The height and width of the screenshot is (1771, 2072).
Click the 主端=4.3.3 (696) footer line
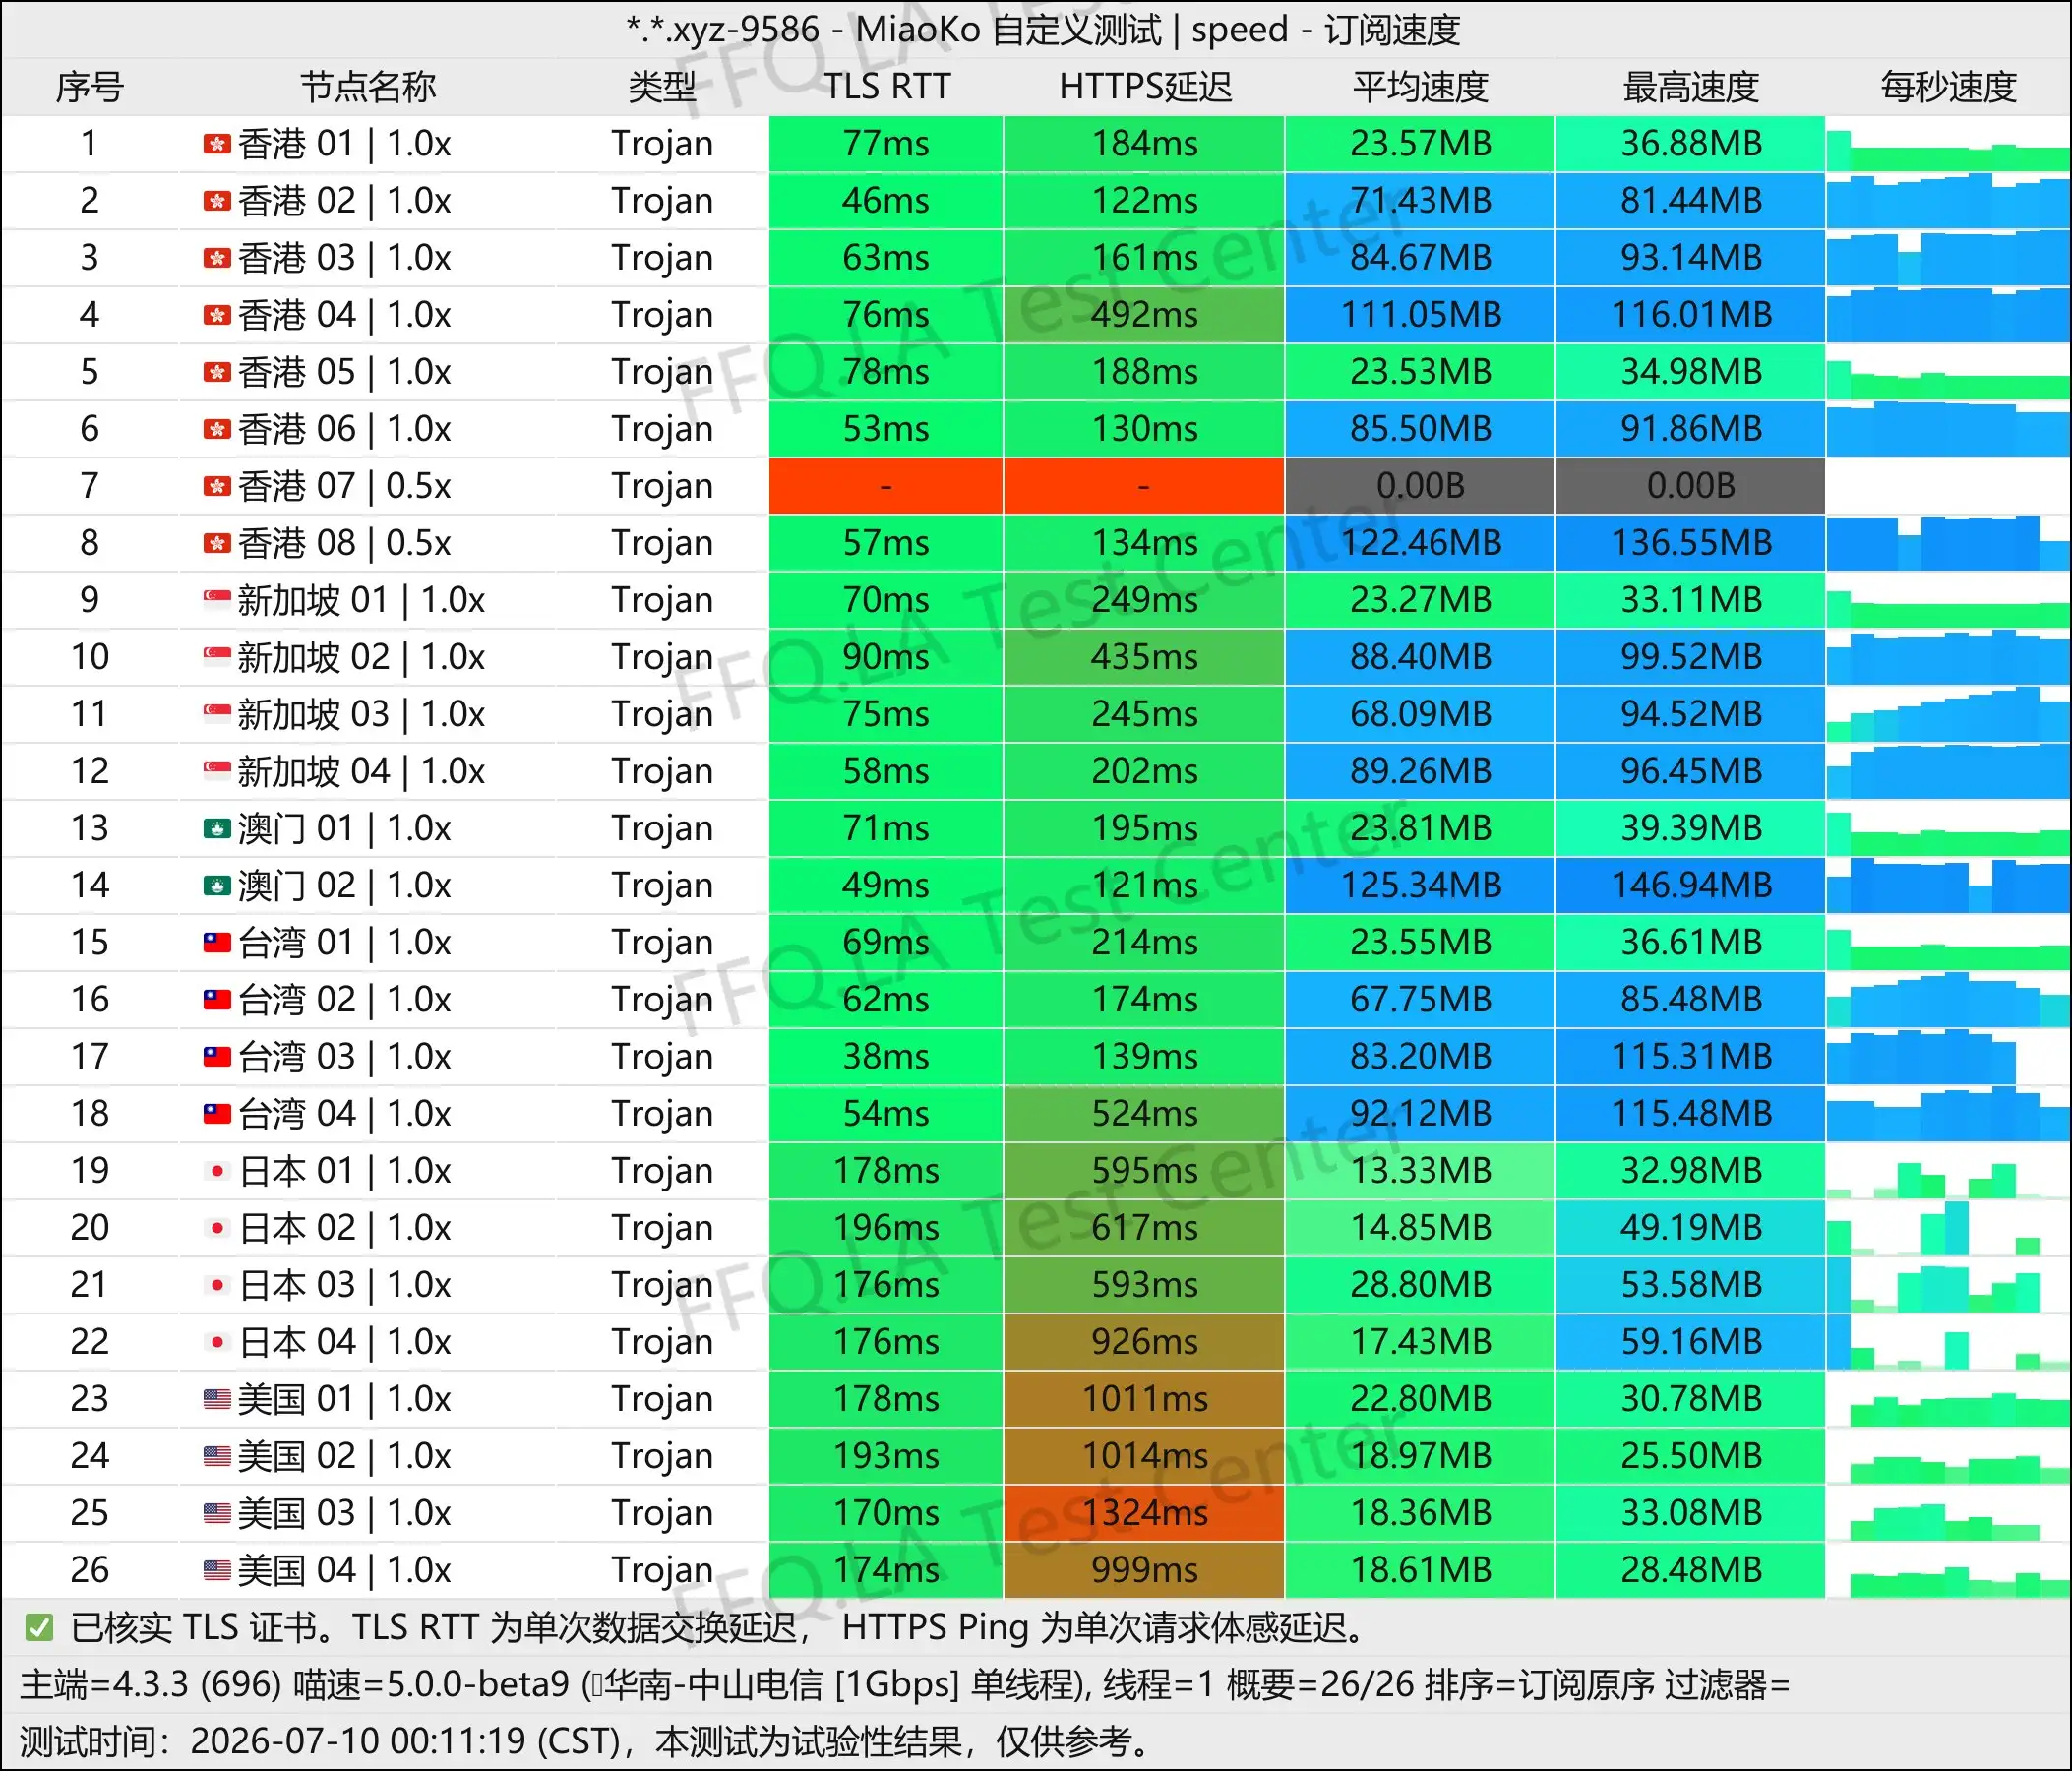click(905, 1685)
